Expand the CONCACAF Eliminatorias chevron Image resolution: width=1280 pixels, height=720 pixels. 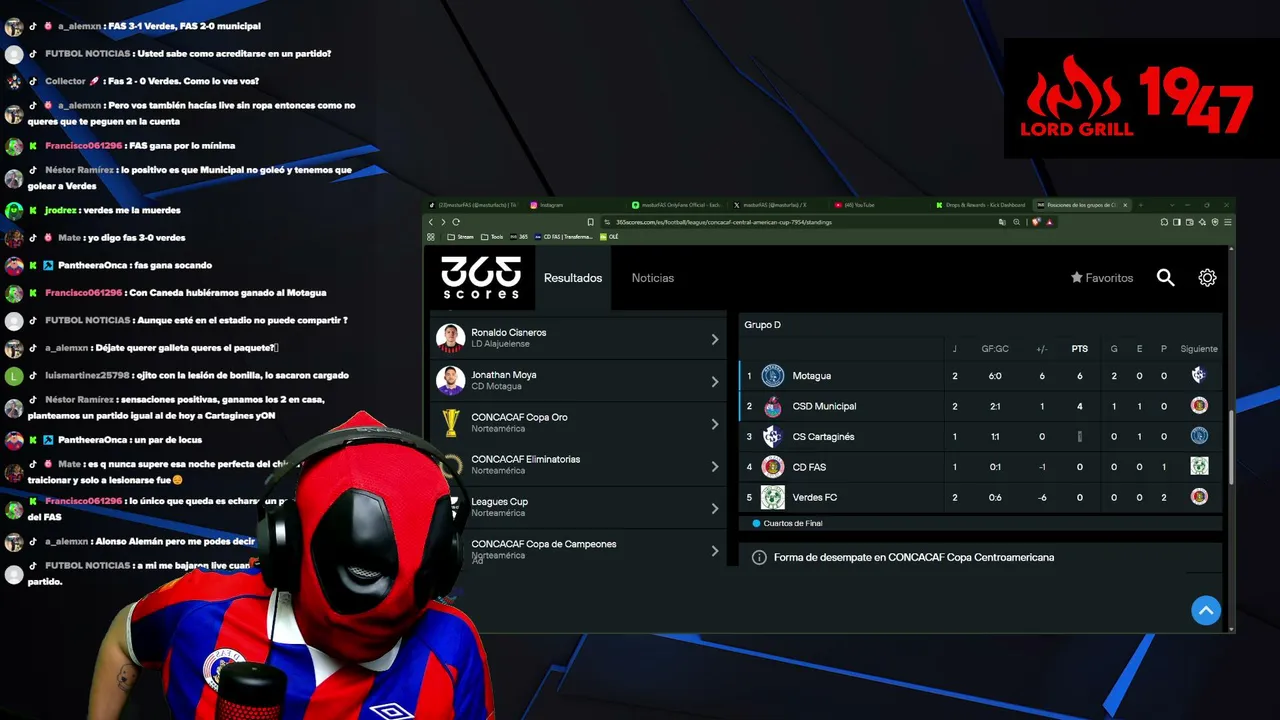click(x=715, y=466)
